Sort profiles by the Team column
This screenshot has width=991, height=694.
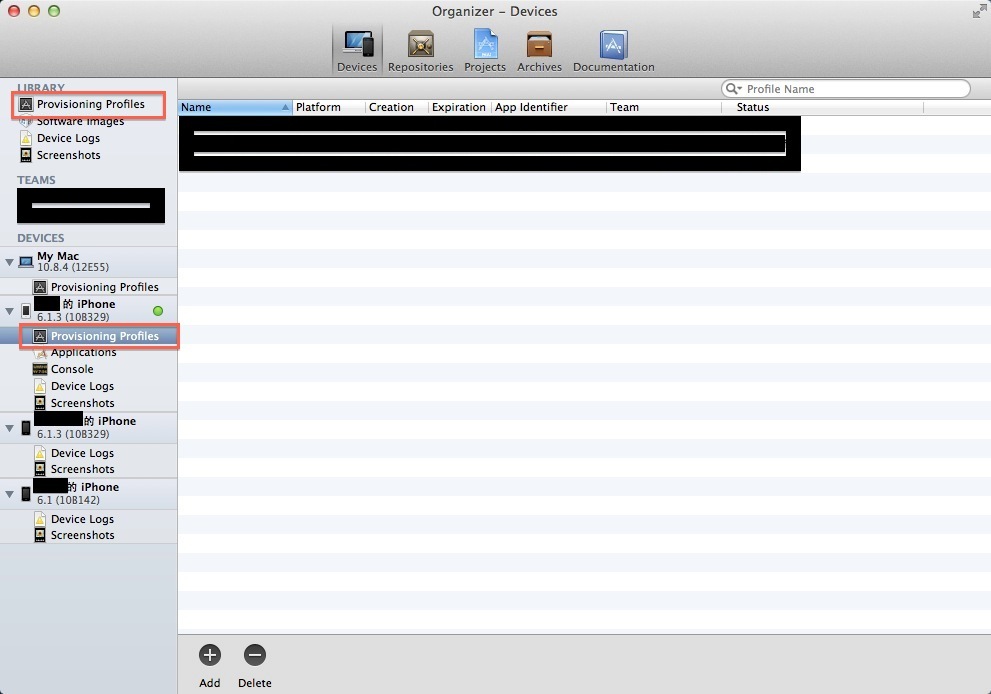pos(664,107)
